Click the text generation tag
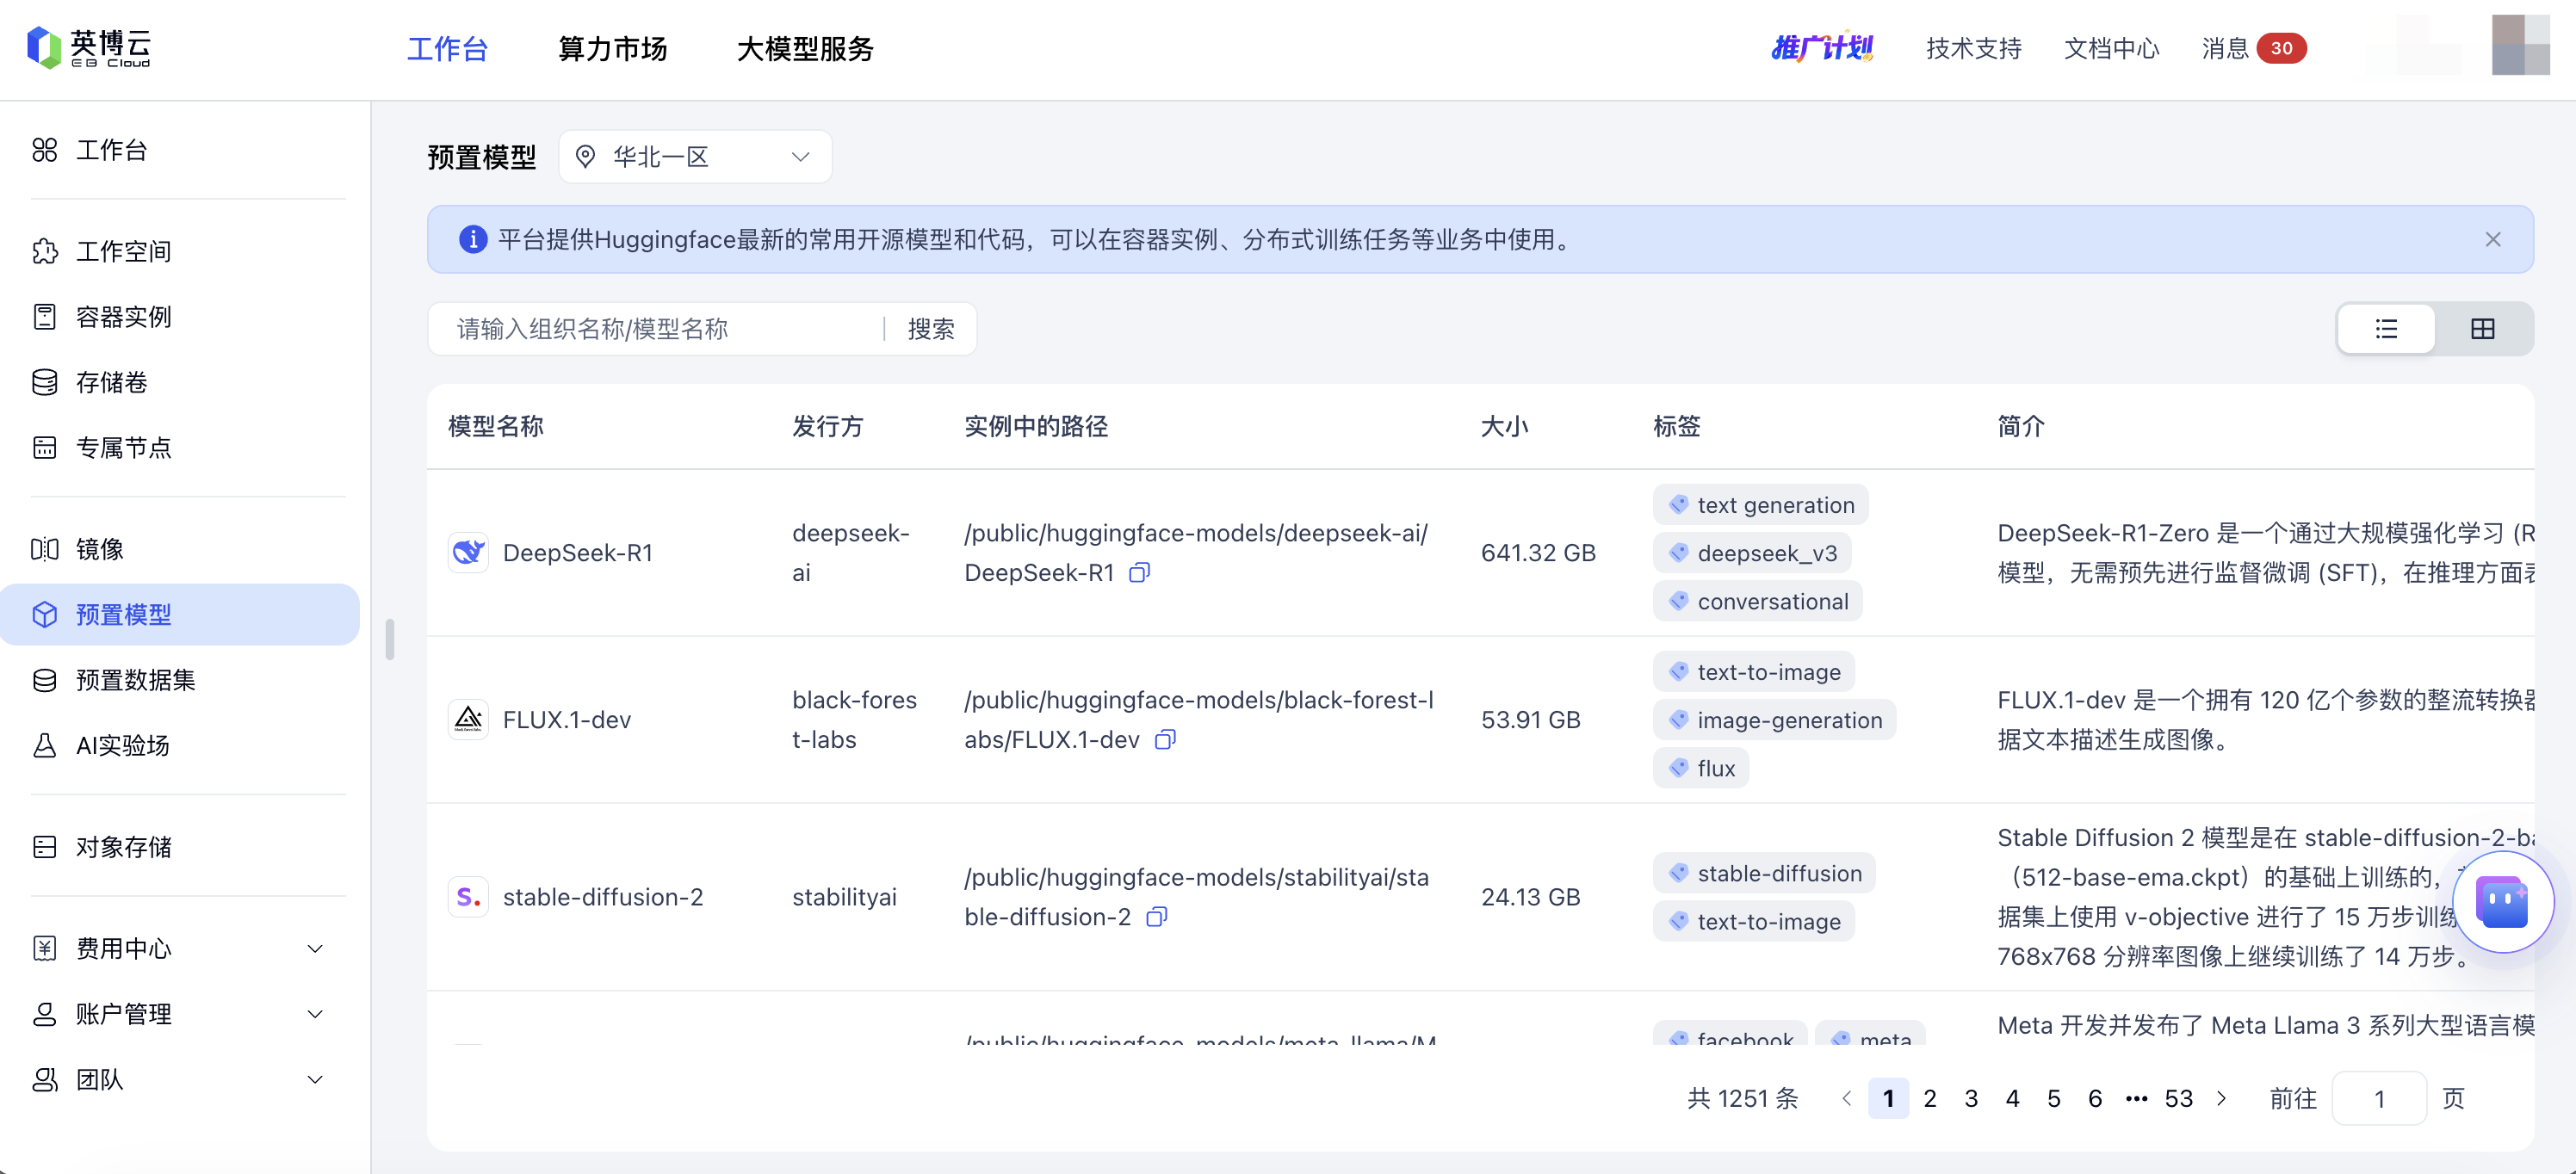This screenshot has height=1174, width=2576. coord(1761,505)
